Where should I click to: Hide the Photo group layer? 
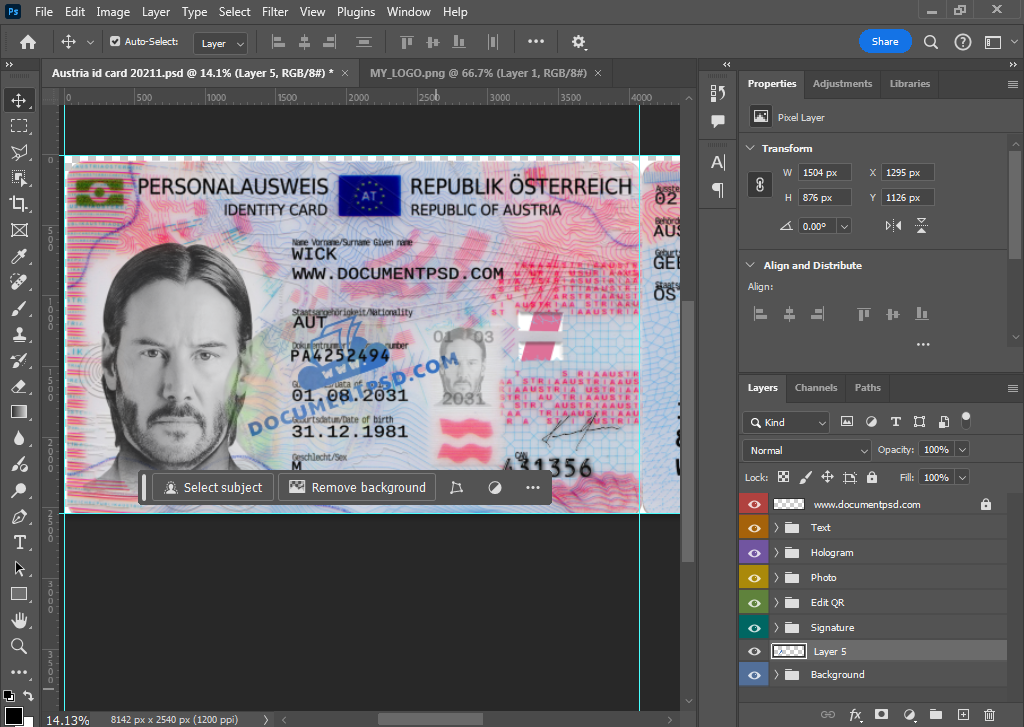754,577
